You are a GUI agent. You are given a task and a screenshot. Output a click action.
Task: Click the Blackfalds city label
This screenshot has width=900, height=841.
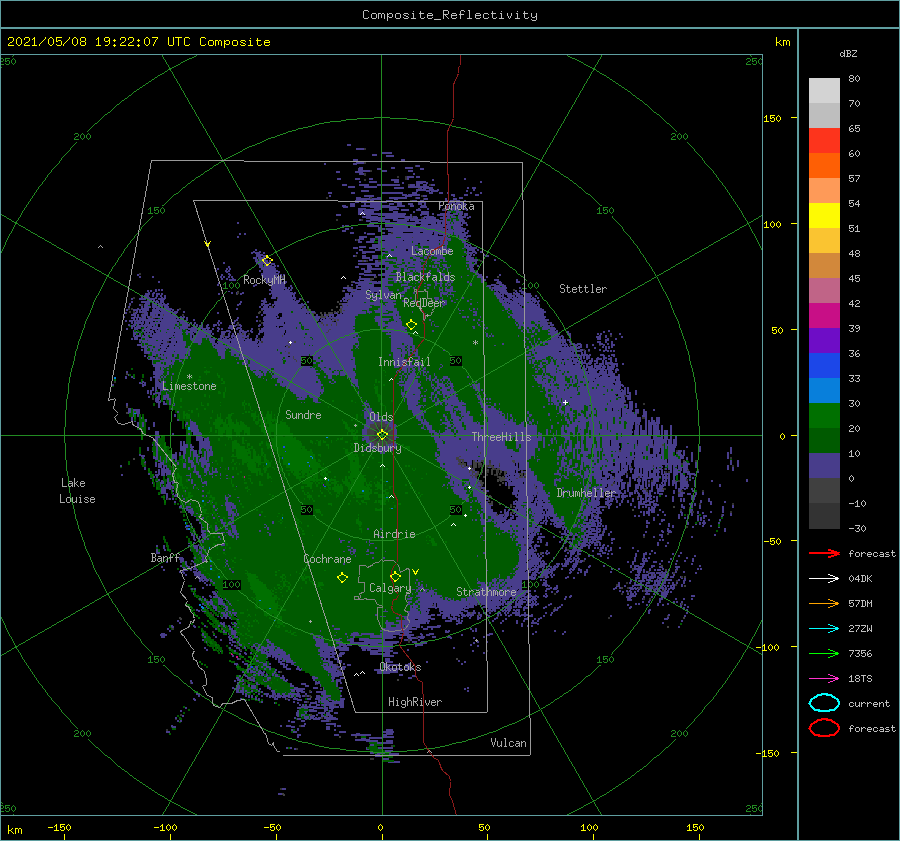[425, 277]
